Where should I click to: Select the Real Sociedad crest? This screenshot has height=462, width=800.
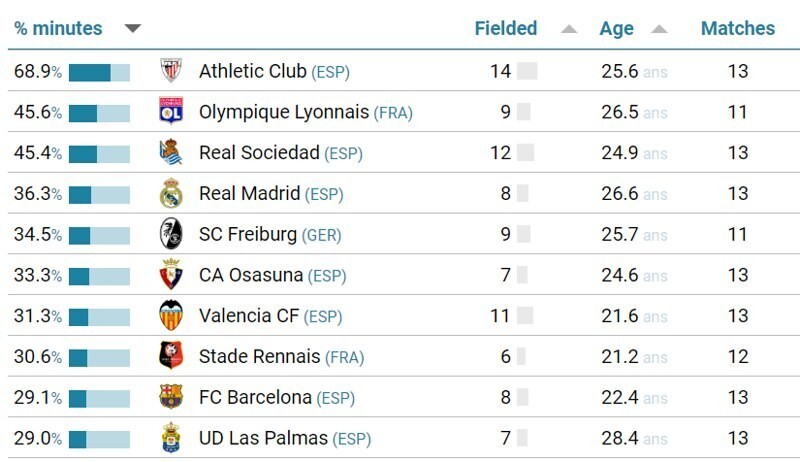(x=171, y=152)
